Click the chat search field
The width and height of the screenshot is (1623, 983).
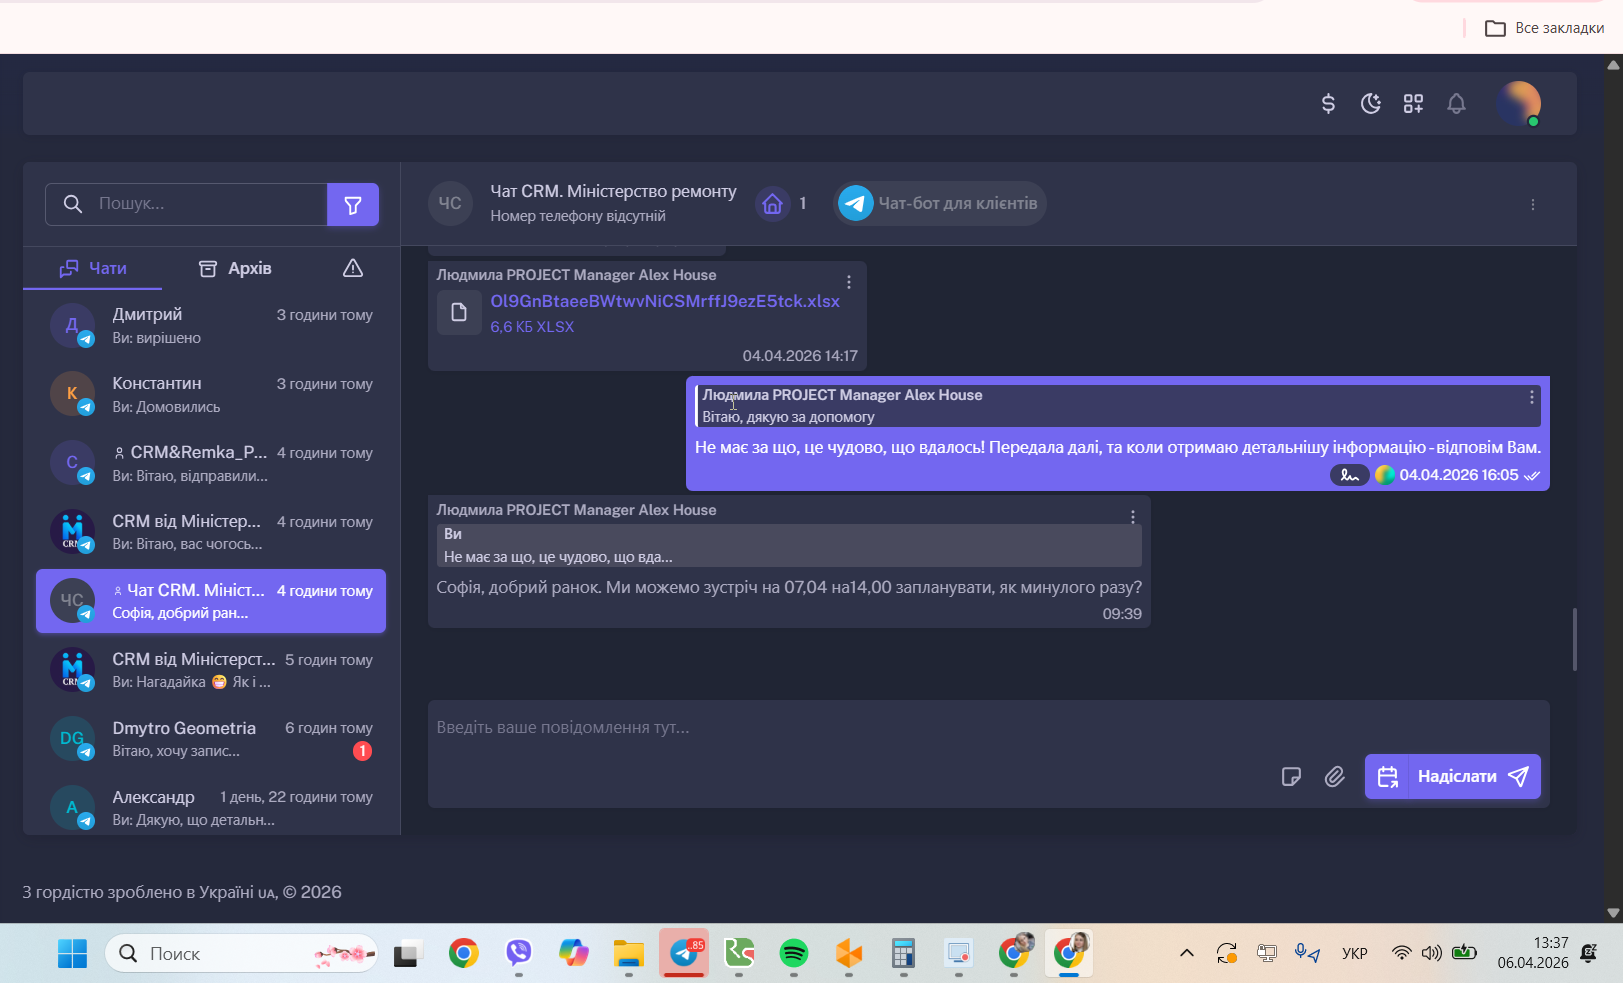(x=186, y=204)
